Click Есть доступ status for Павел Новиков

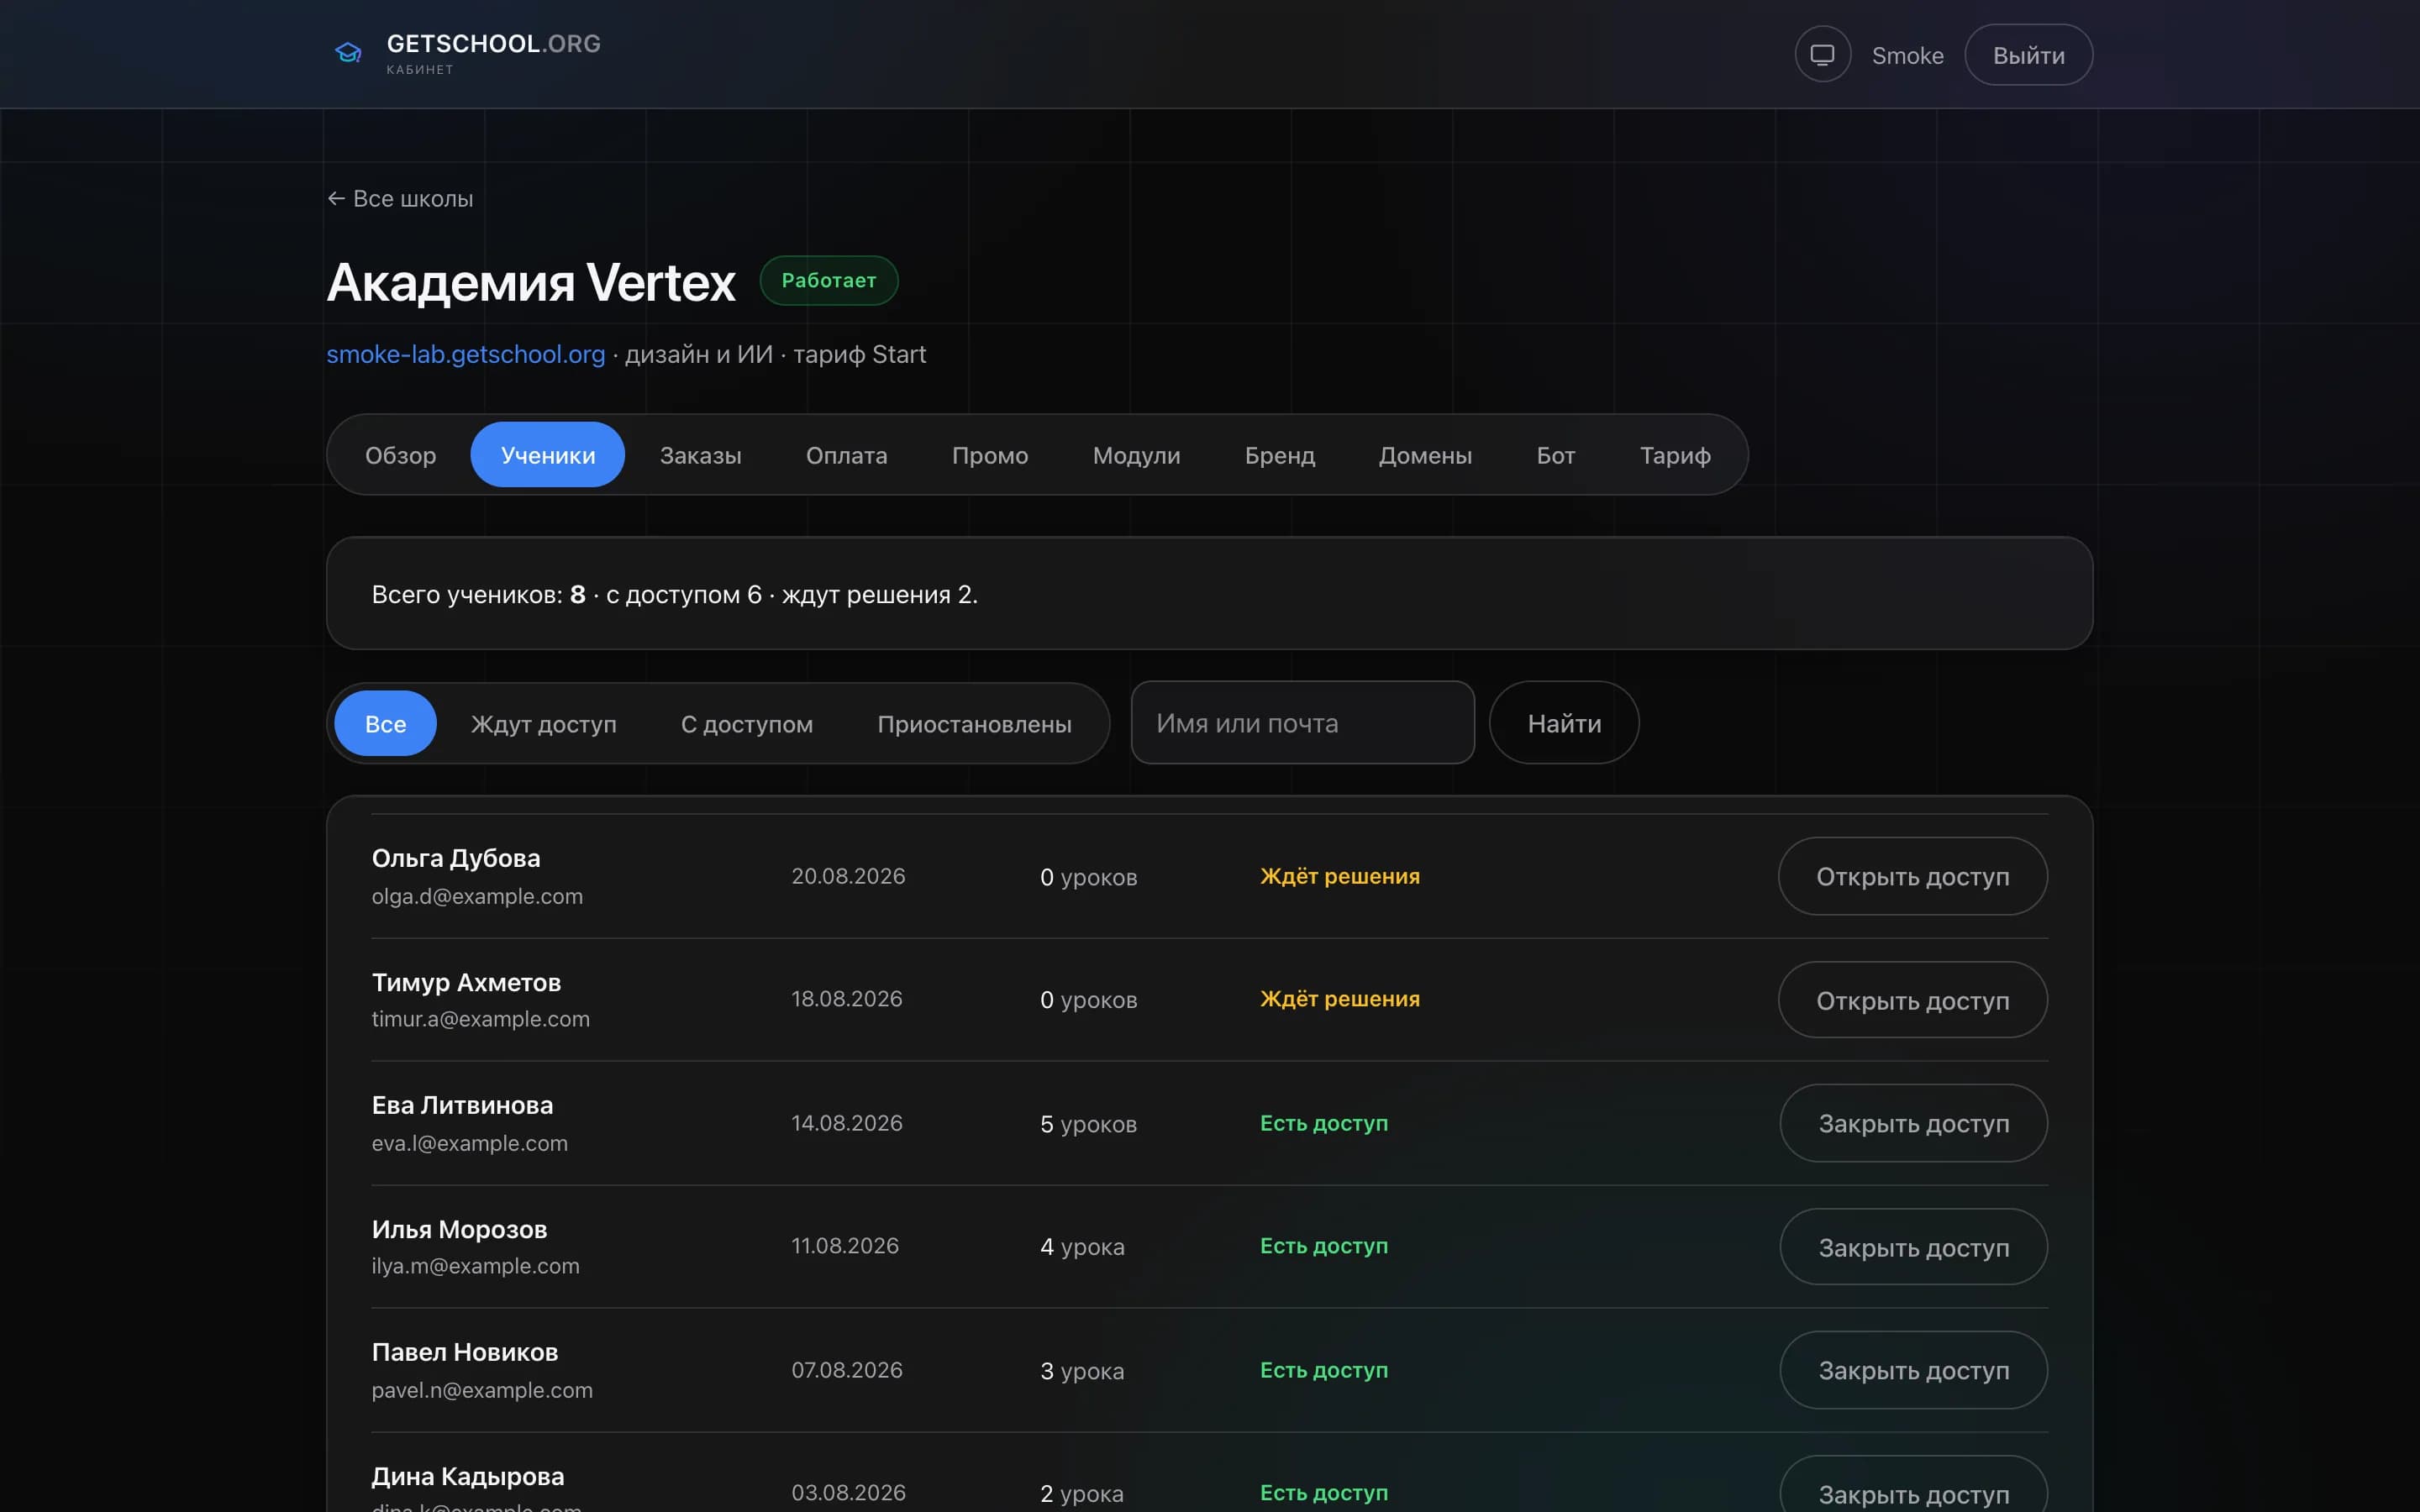[x=1324, y=1370]
